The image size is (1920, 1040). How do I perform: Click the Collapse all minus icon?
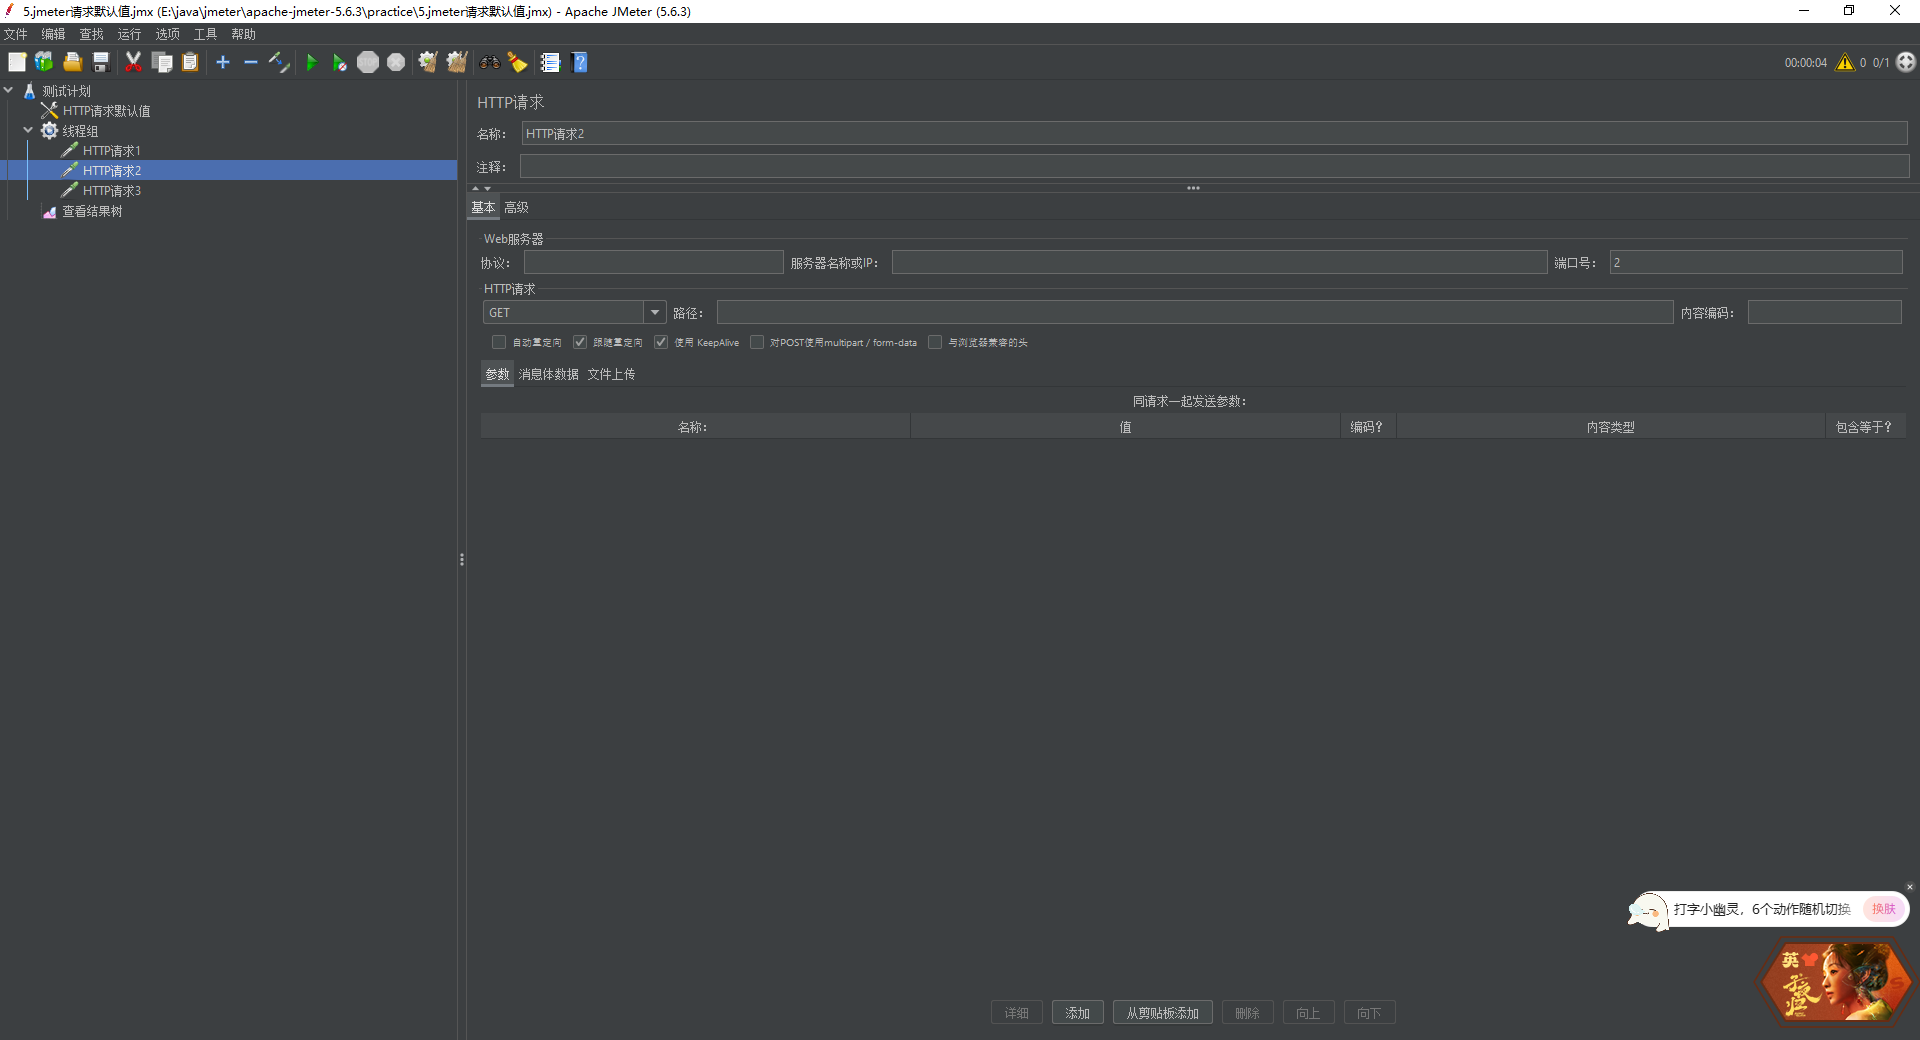251,62
